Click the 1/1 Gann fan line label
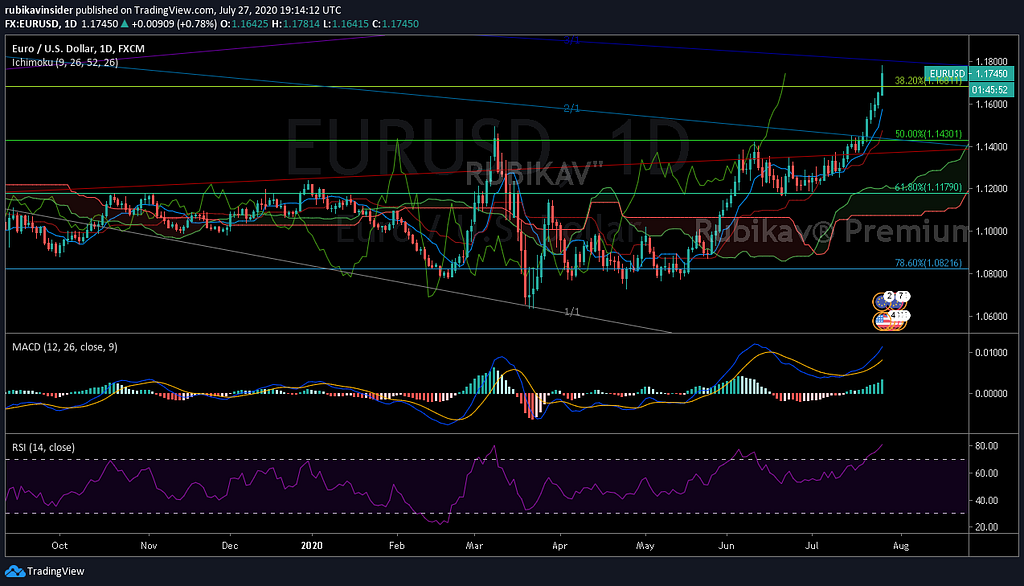This screenshot has height=586, width=1024. (571, 312)
